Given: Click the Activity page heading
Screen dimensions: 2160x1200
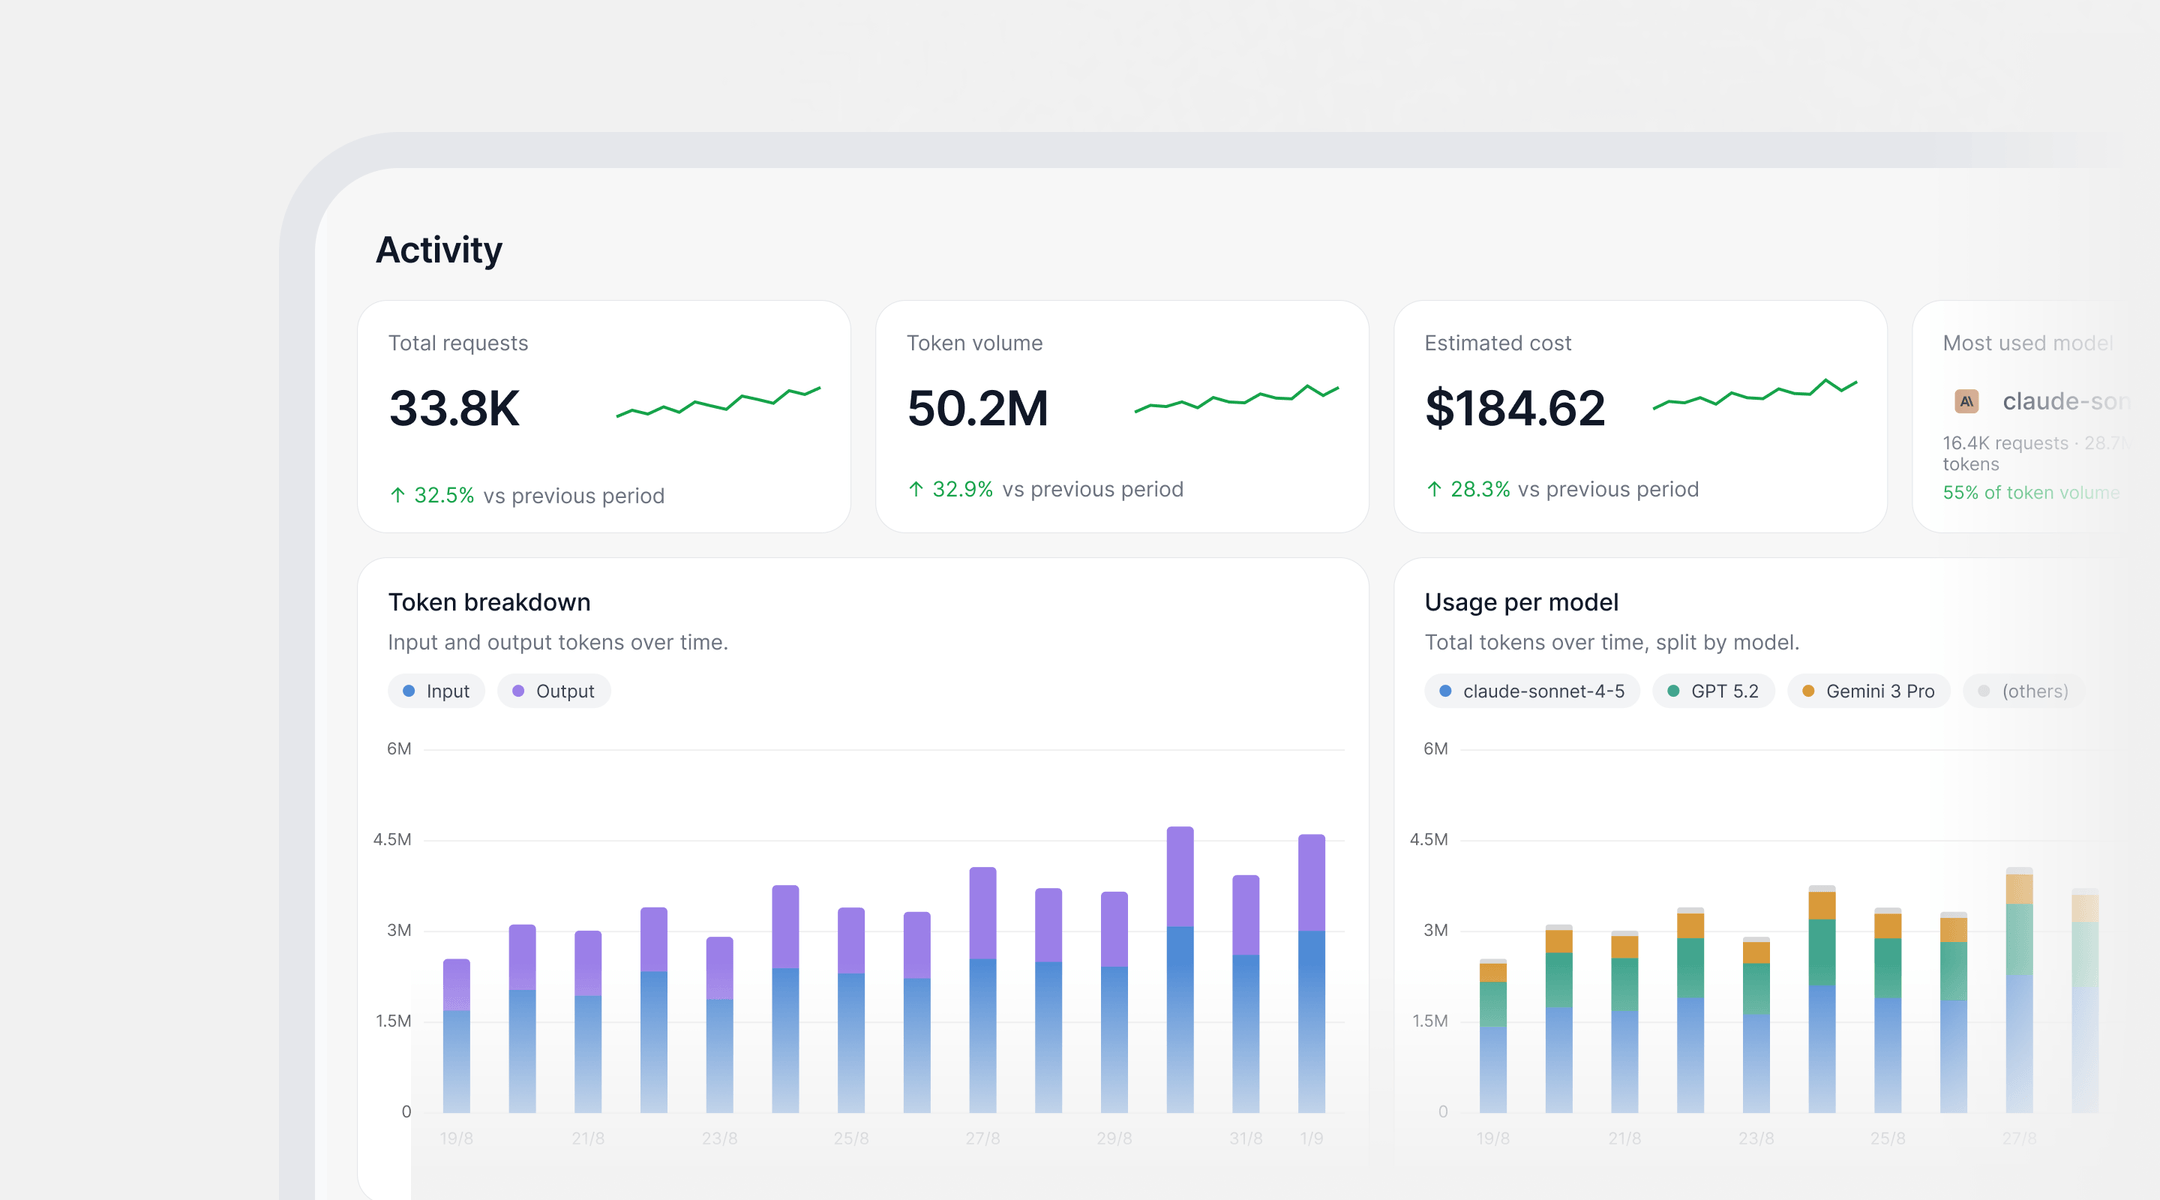Looking at the screenshot, I should 439,250.
